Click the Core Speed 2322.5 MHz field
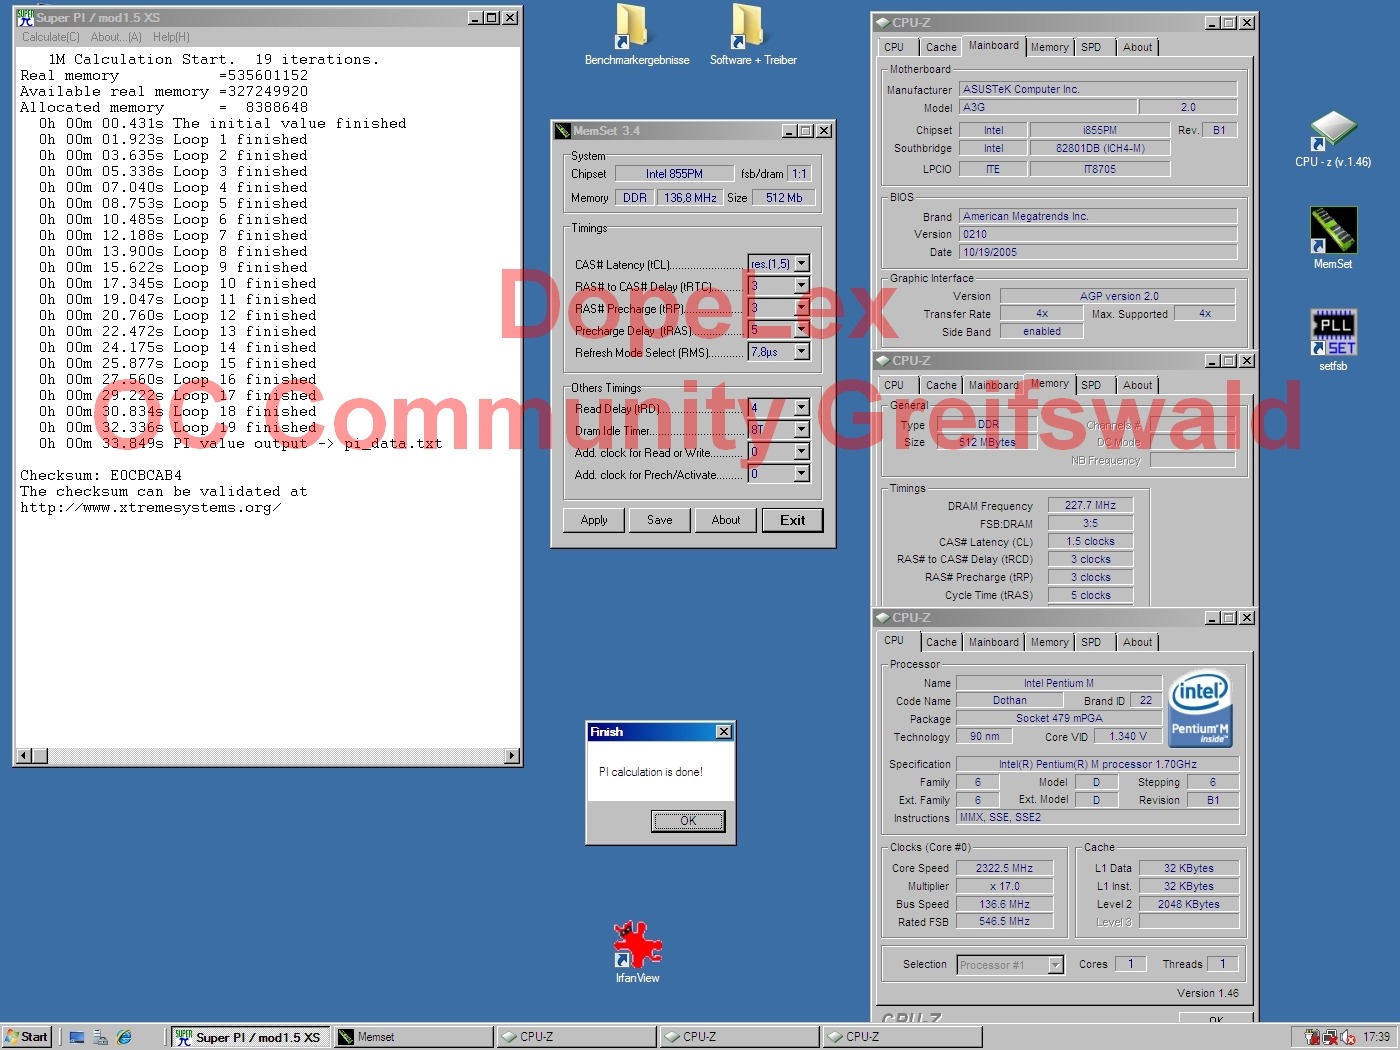This screenshot has width=1400, height=1050. click(1004, 868)
